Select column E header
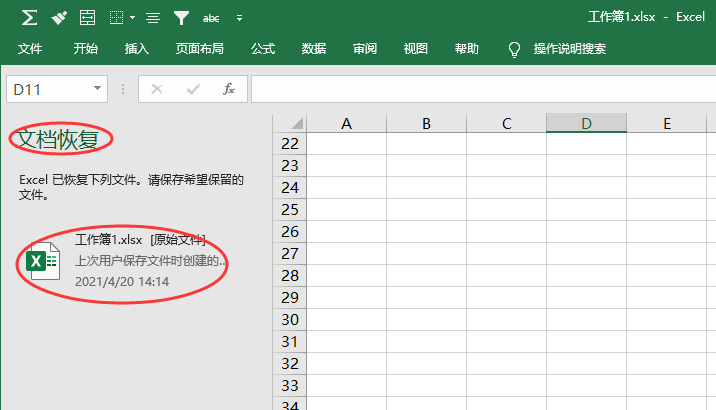Viewport: 716px width, 410px height. [x=667, y=123]
